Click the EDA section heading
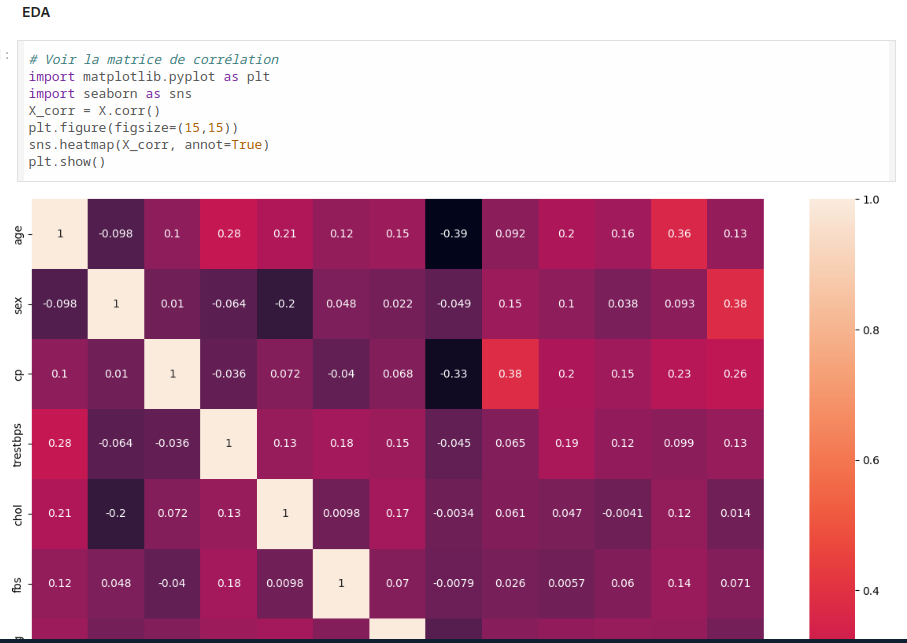907x643 pixels. [36, 13]
